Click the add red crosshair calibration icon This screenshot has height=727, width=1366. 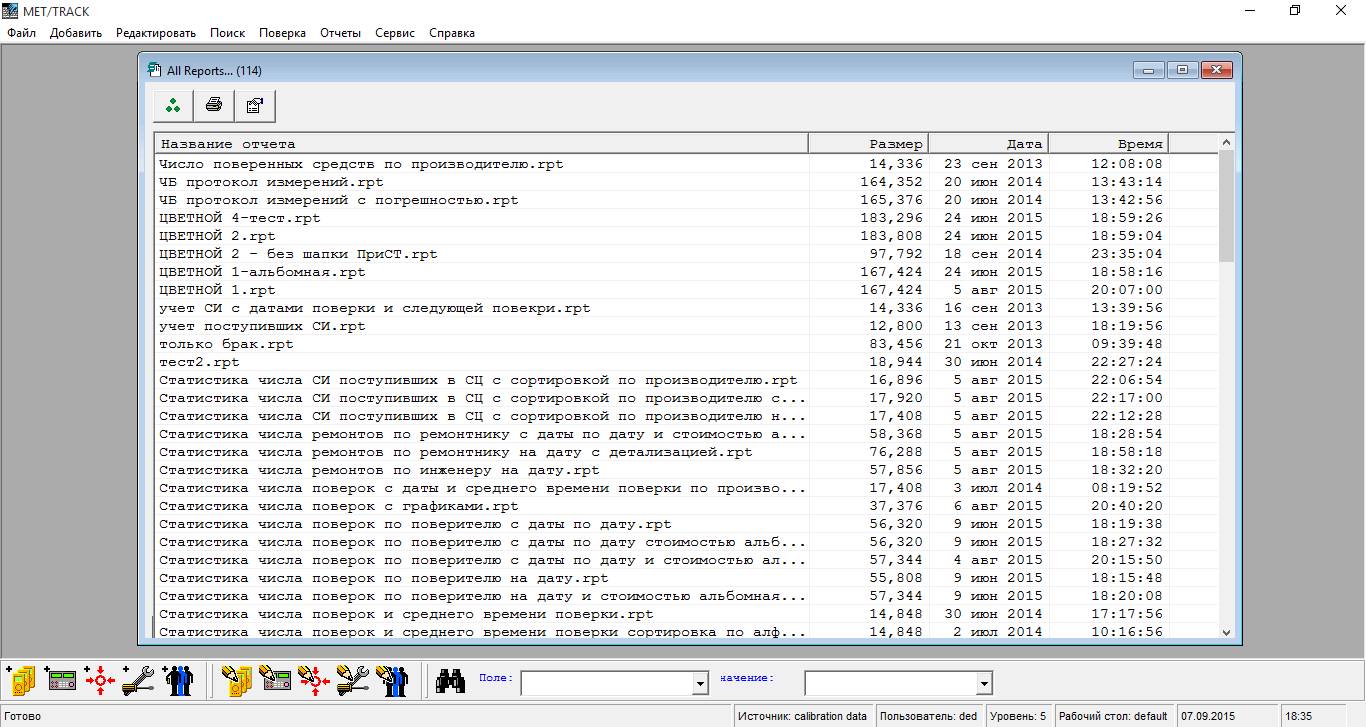(100, 681)
